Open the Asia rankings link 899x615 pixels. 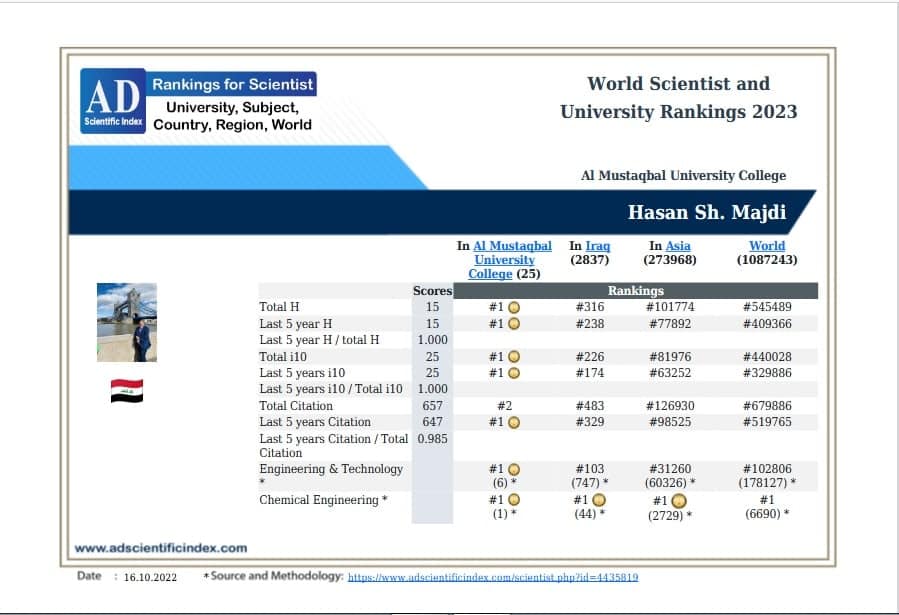point(678,246)
